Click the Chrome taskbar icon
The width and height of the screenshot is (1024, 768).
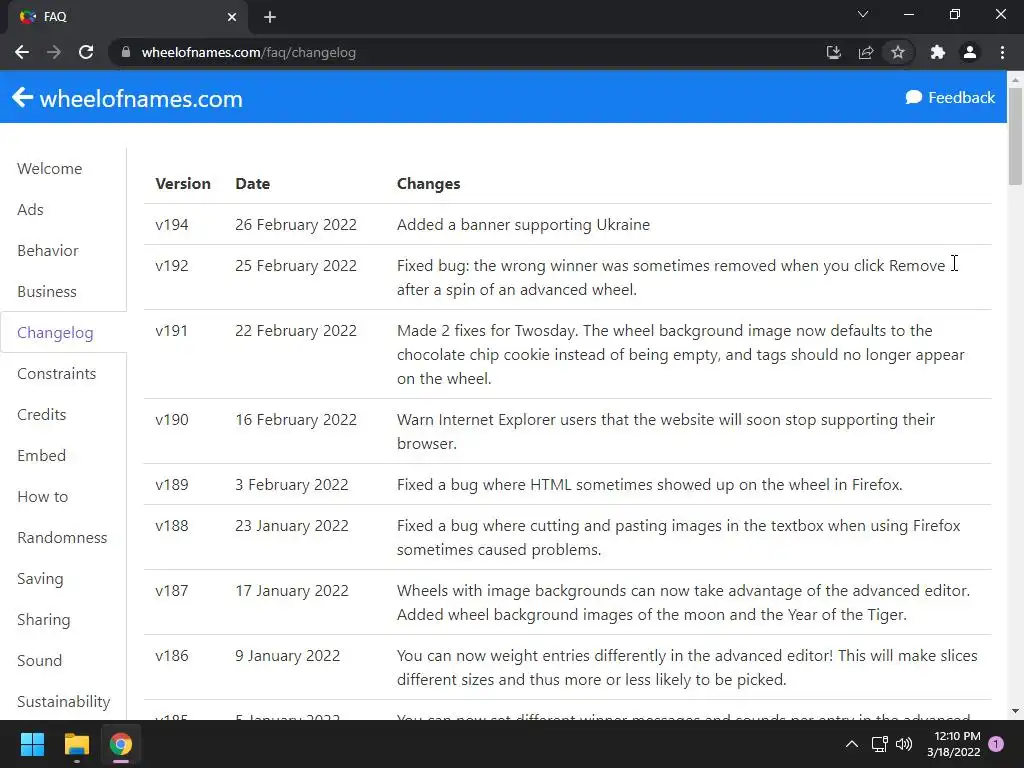(121, 744)
